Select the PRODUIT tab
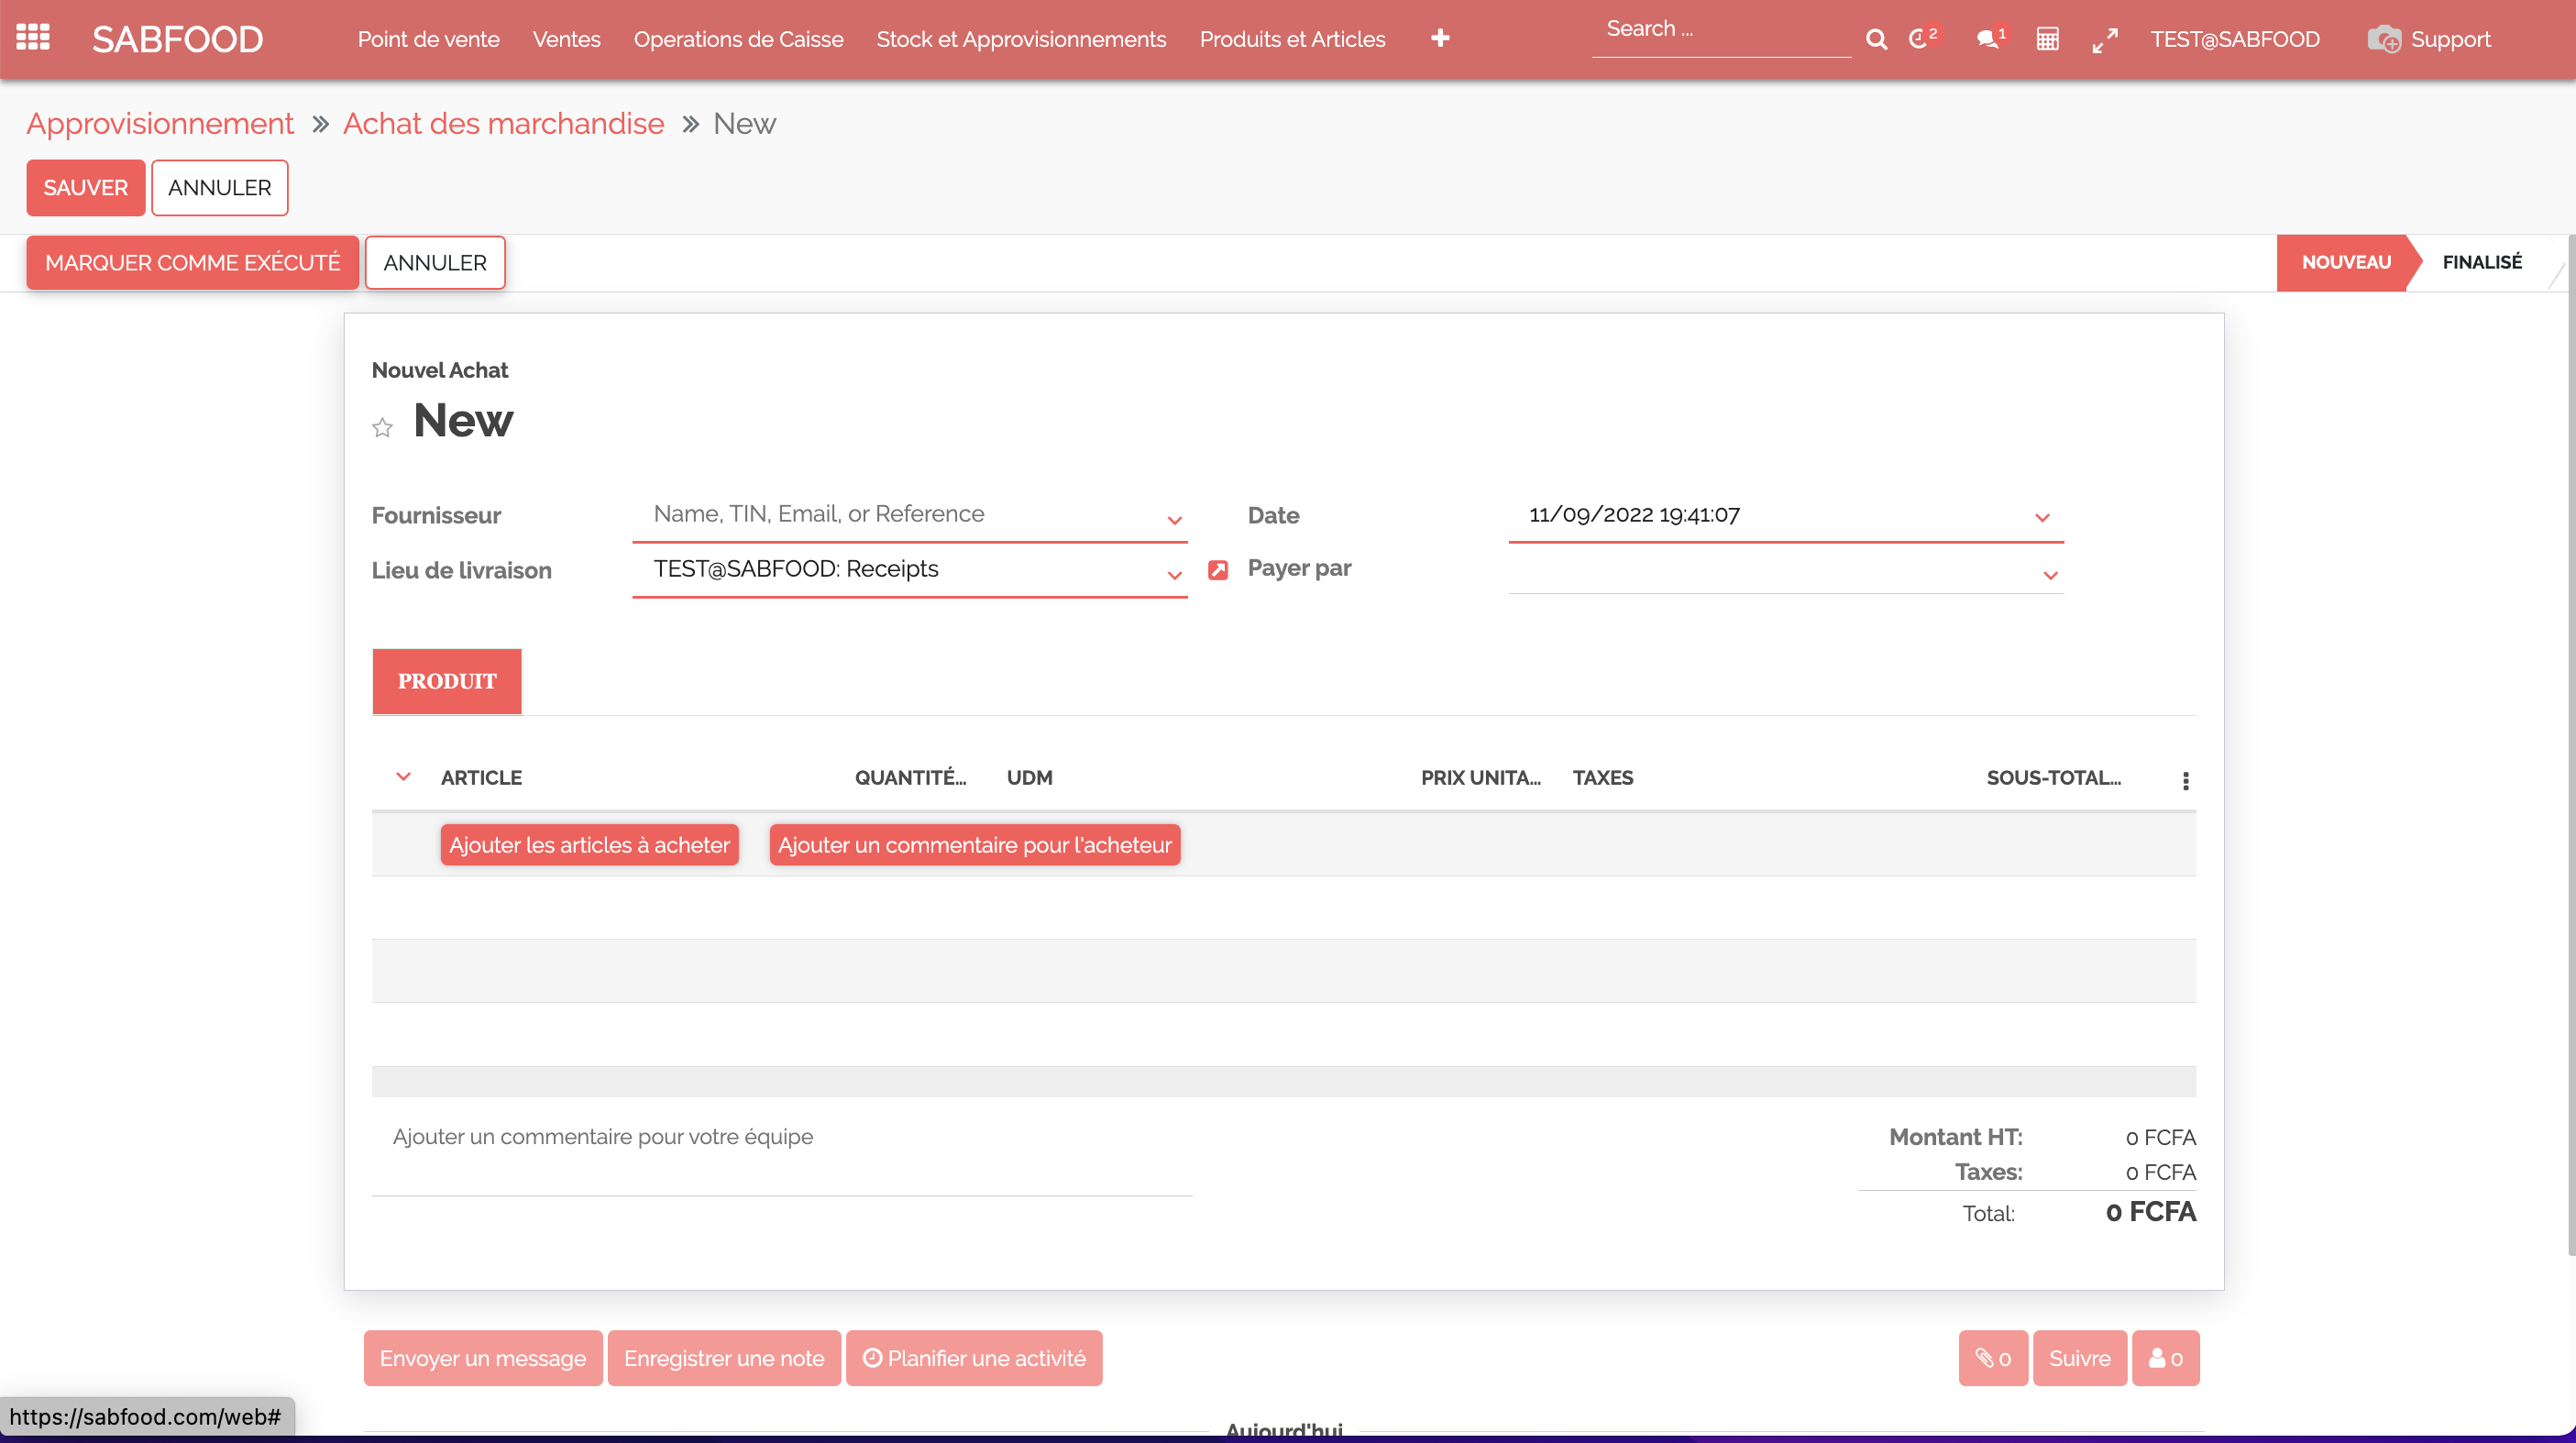2576x1443 pixels. pyautogui.click(x=447, y=681)
